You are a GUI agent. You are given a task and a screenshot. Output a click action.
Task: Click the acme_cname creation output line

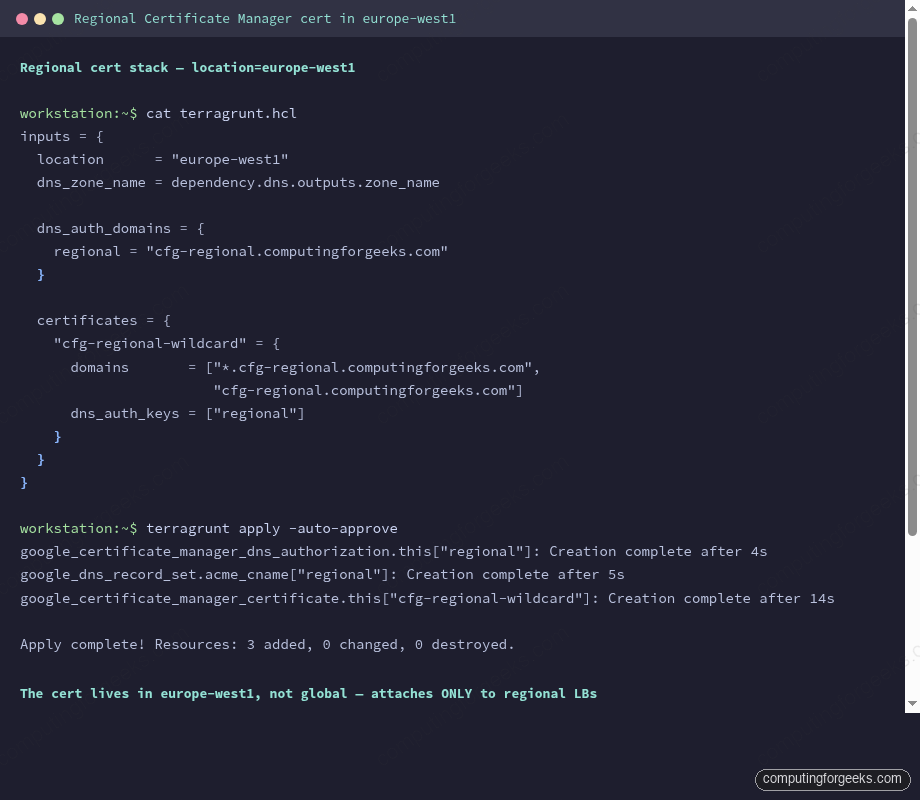coord(322,574)
